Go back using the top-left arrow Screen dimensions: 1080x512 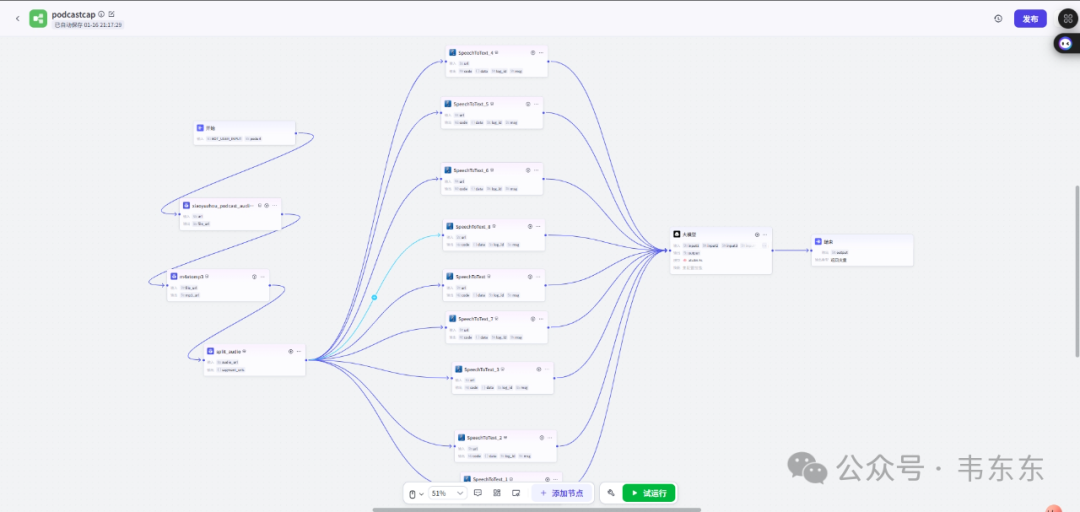17,19
